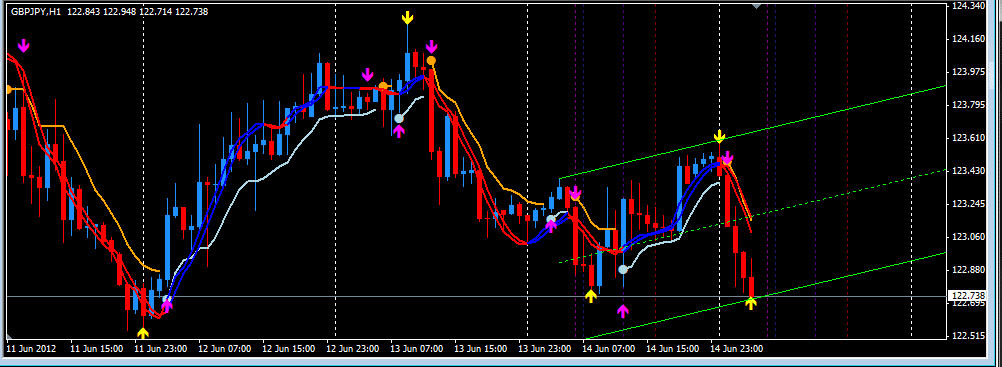The width and height of the screenshot is (1002, 367).
Task: Select yellow up arrow under 14 Jun 03:00 candle
Action: click(x=591, y=296)
